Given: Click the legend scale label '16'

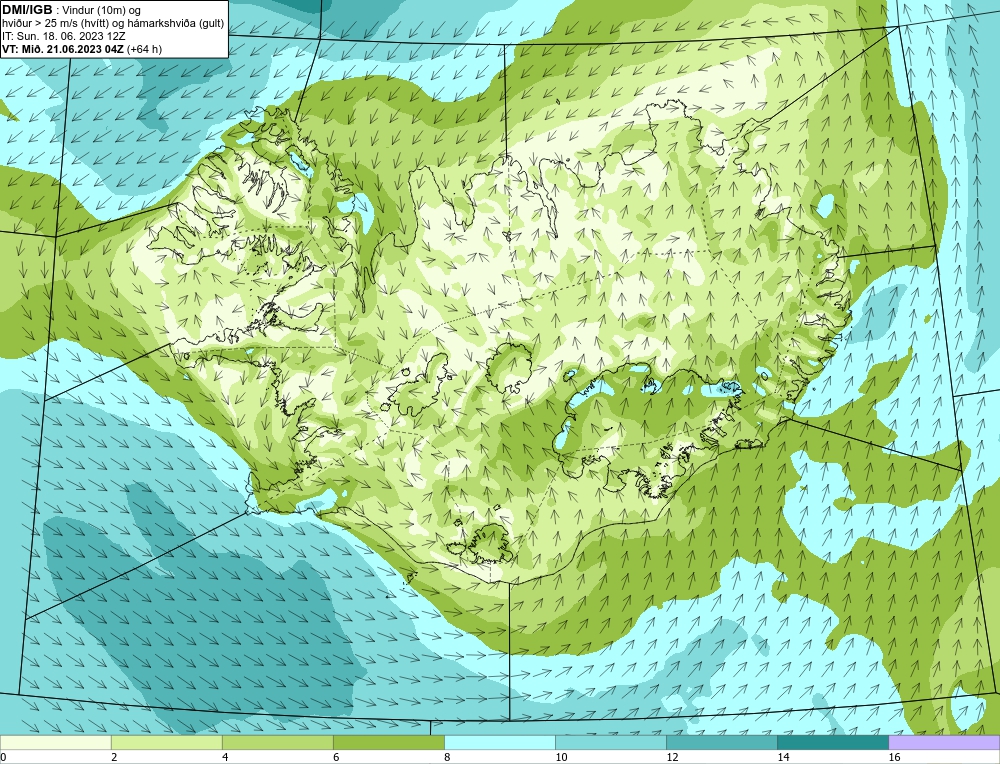Looking at the screenshot, I should pos(894,757).
